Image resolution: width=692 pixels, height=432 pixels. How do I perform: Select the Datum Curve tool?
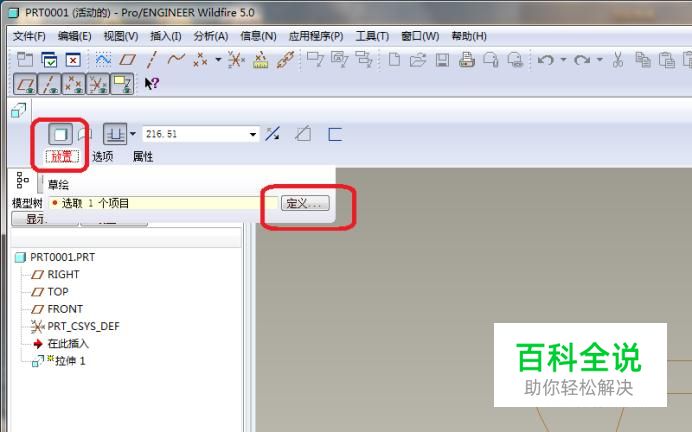(x=176, y=59)
